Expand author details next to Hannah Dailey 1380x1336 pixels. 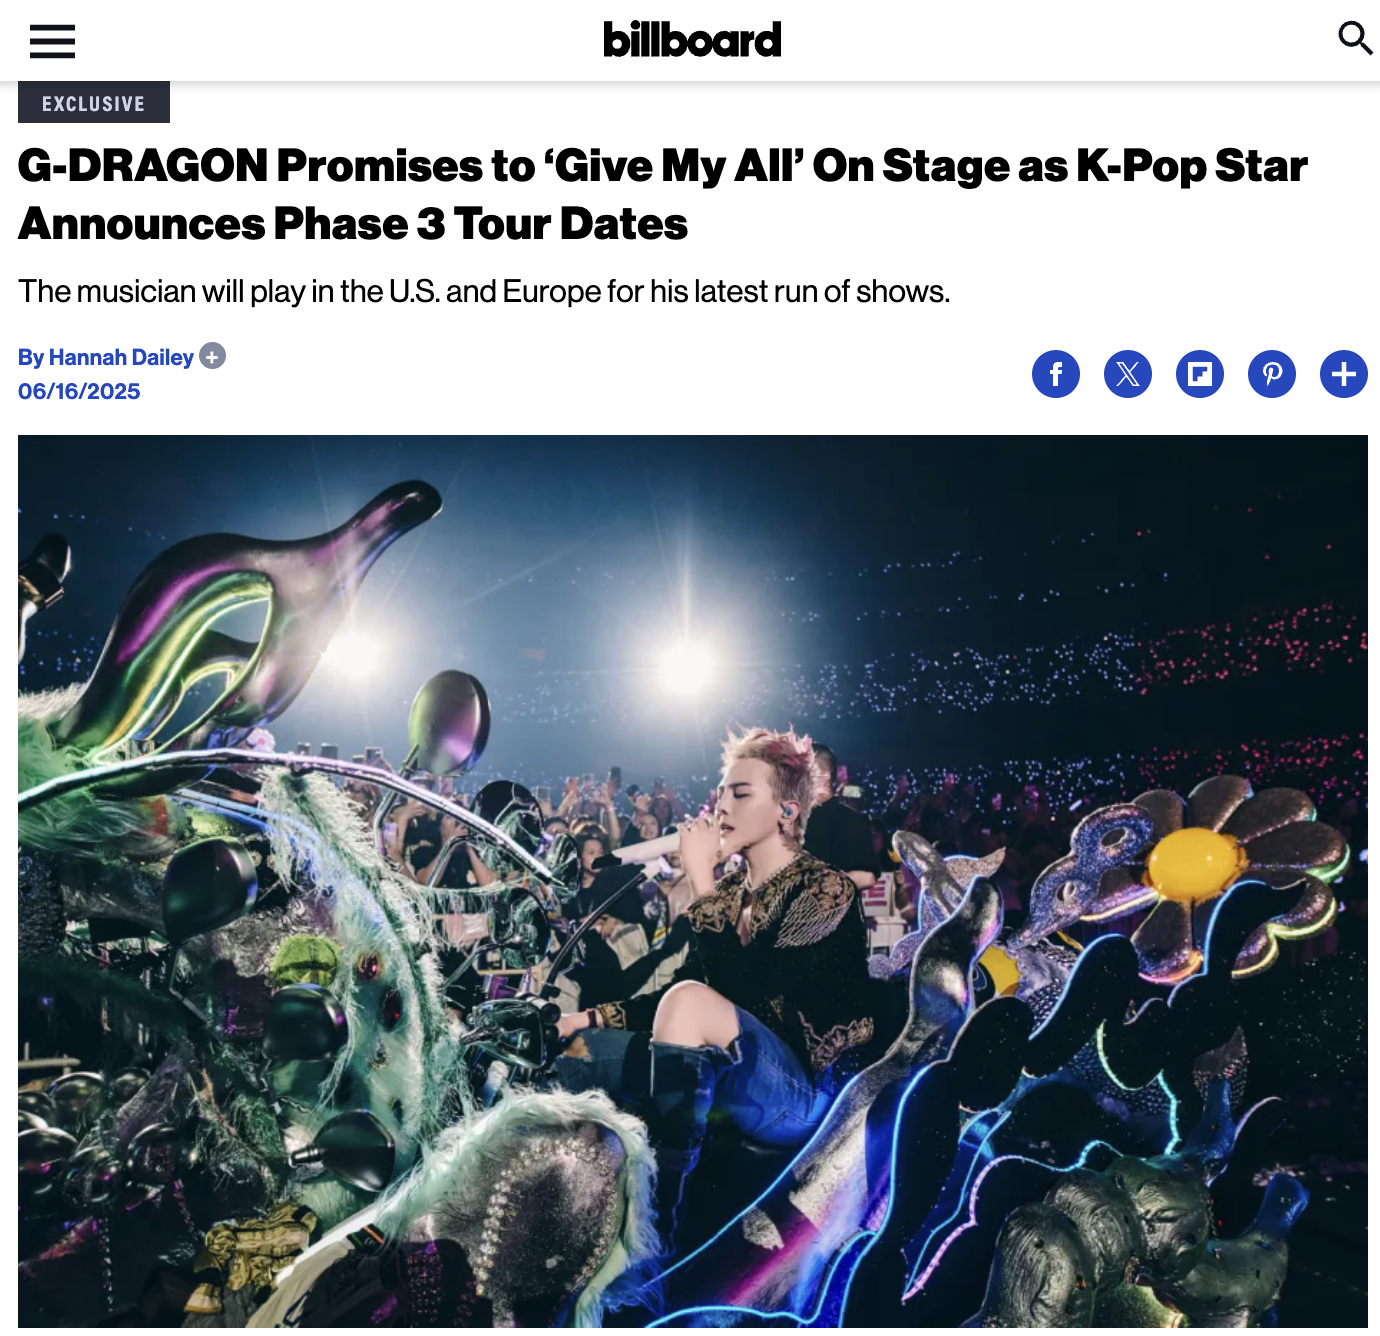212,356
